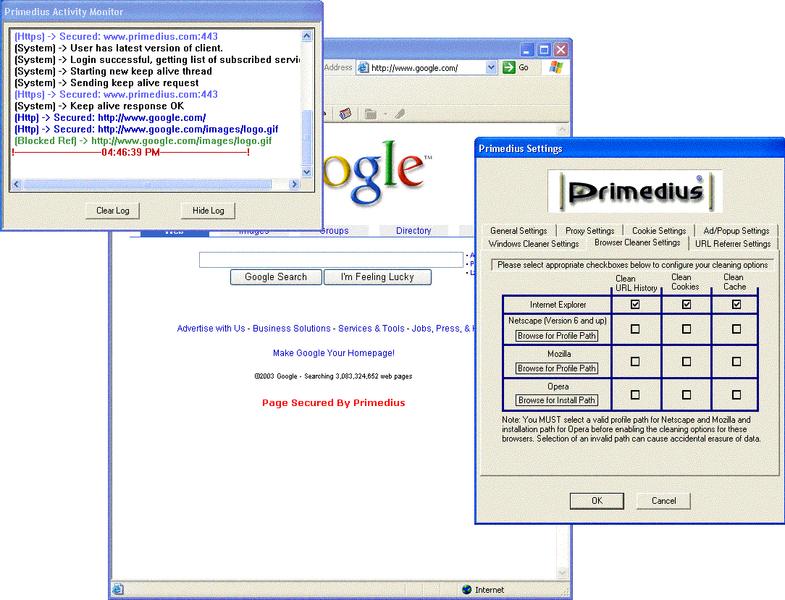Click the Hide Log button

[208, 211]
